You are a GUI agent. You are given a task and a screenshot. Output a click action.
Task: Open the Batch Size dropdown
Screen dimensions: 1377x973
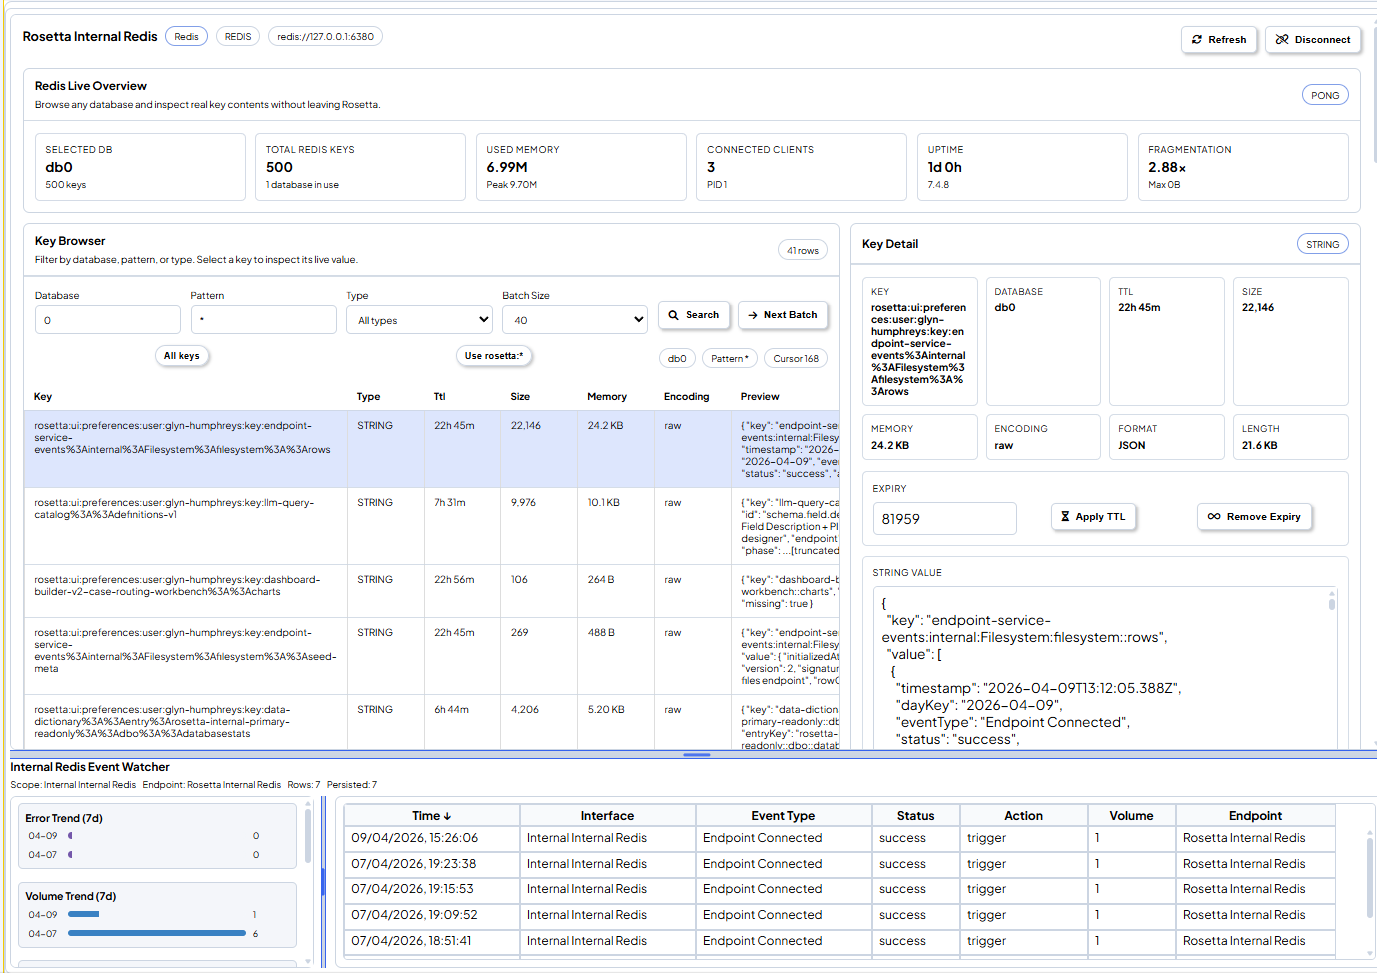(x=574, y=319)
